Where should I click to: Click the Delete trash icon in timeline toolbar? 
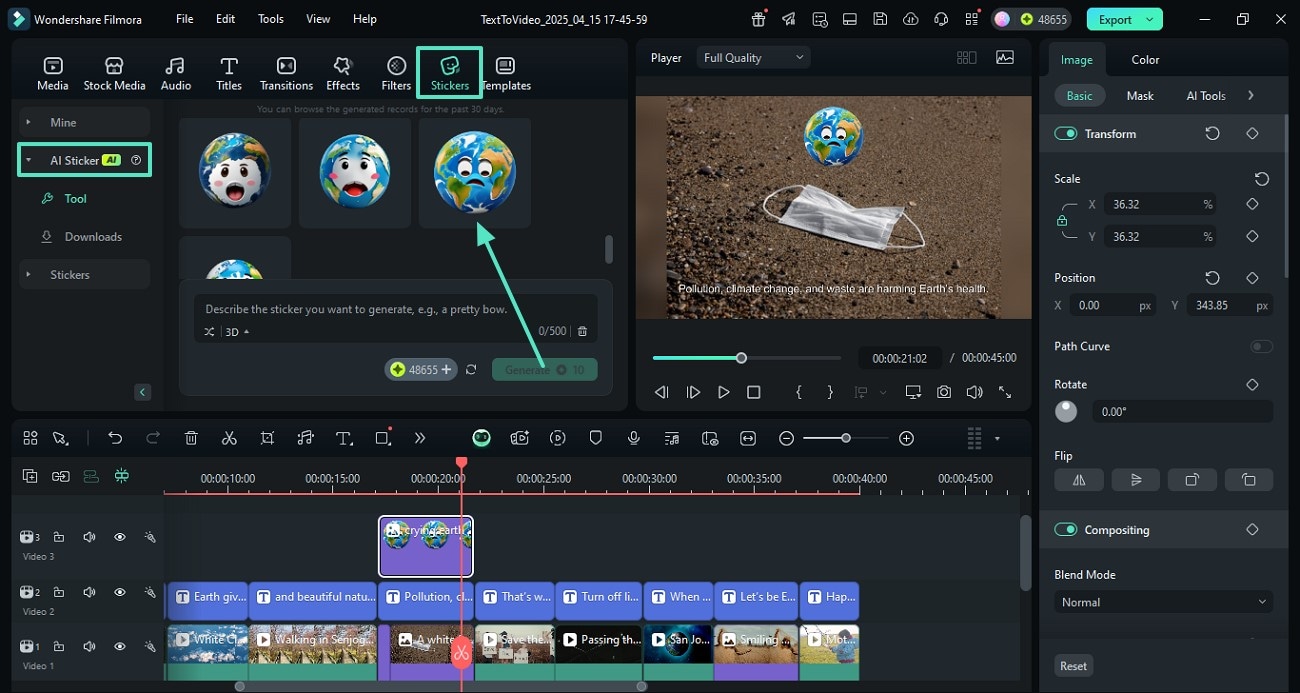tap(191, 438)
